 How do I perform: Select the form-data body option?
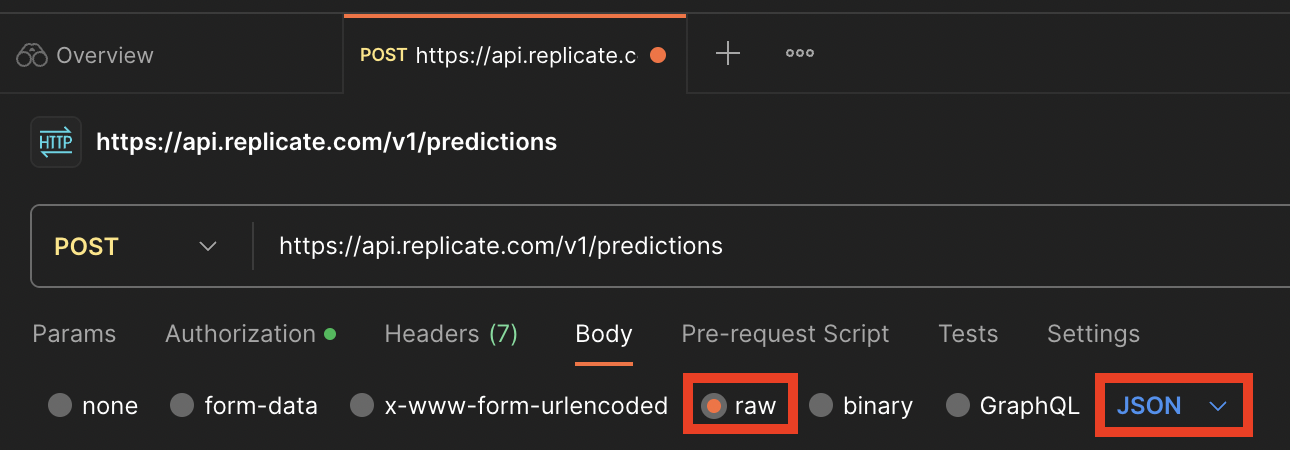[182, 405]
